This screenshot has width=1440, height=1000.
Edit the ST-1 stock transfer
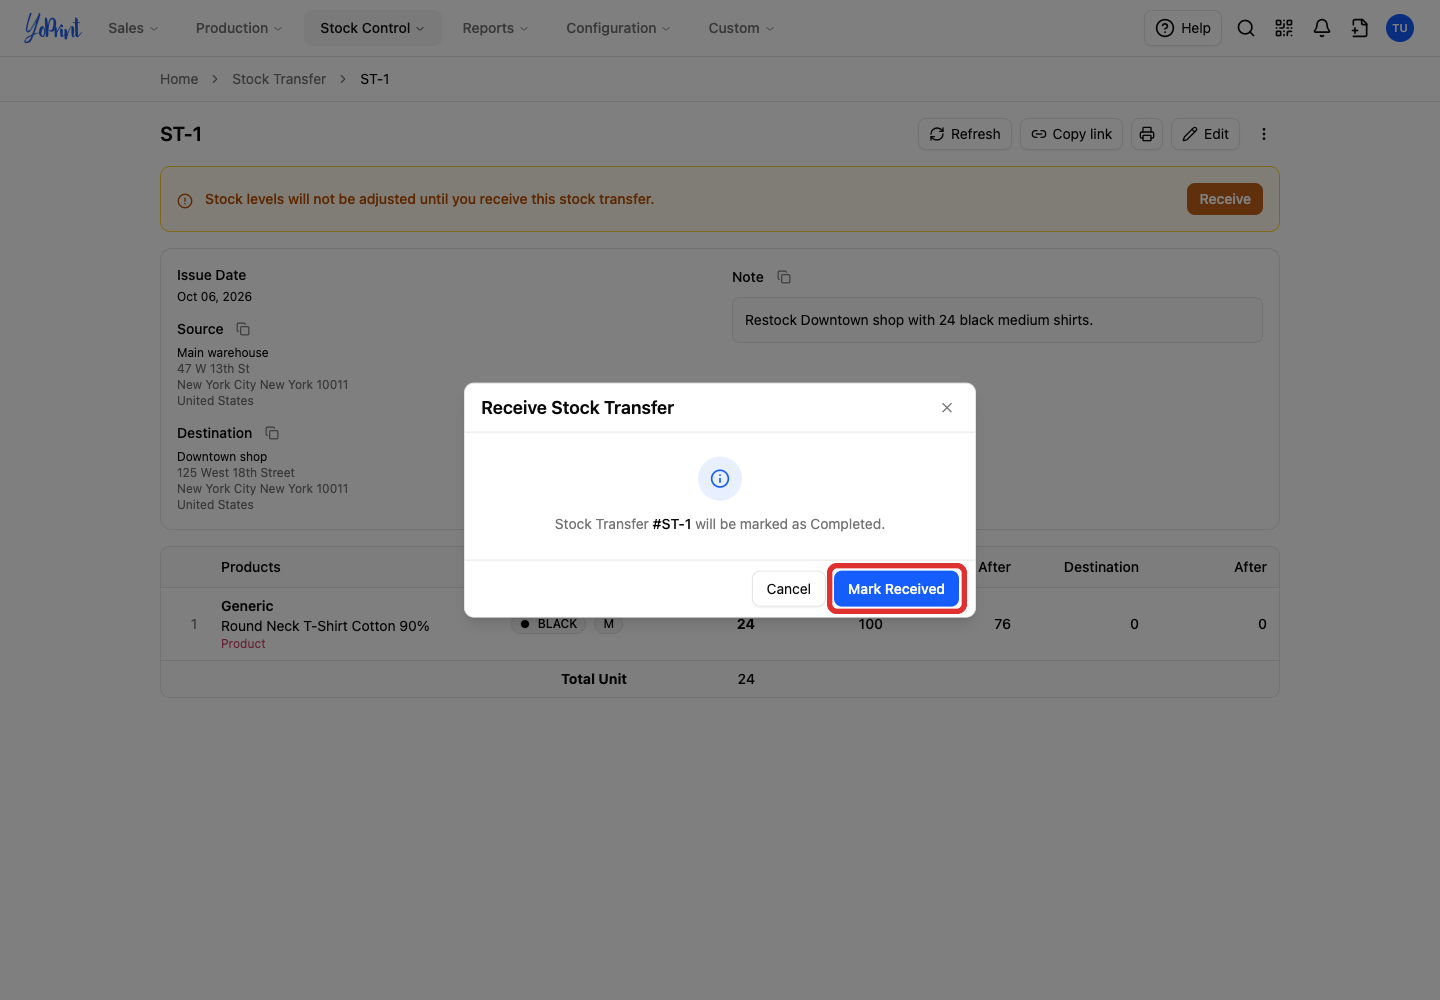(x=1205, y=134)
